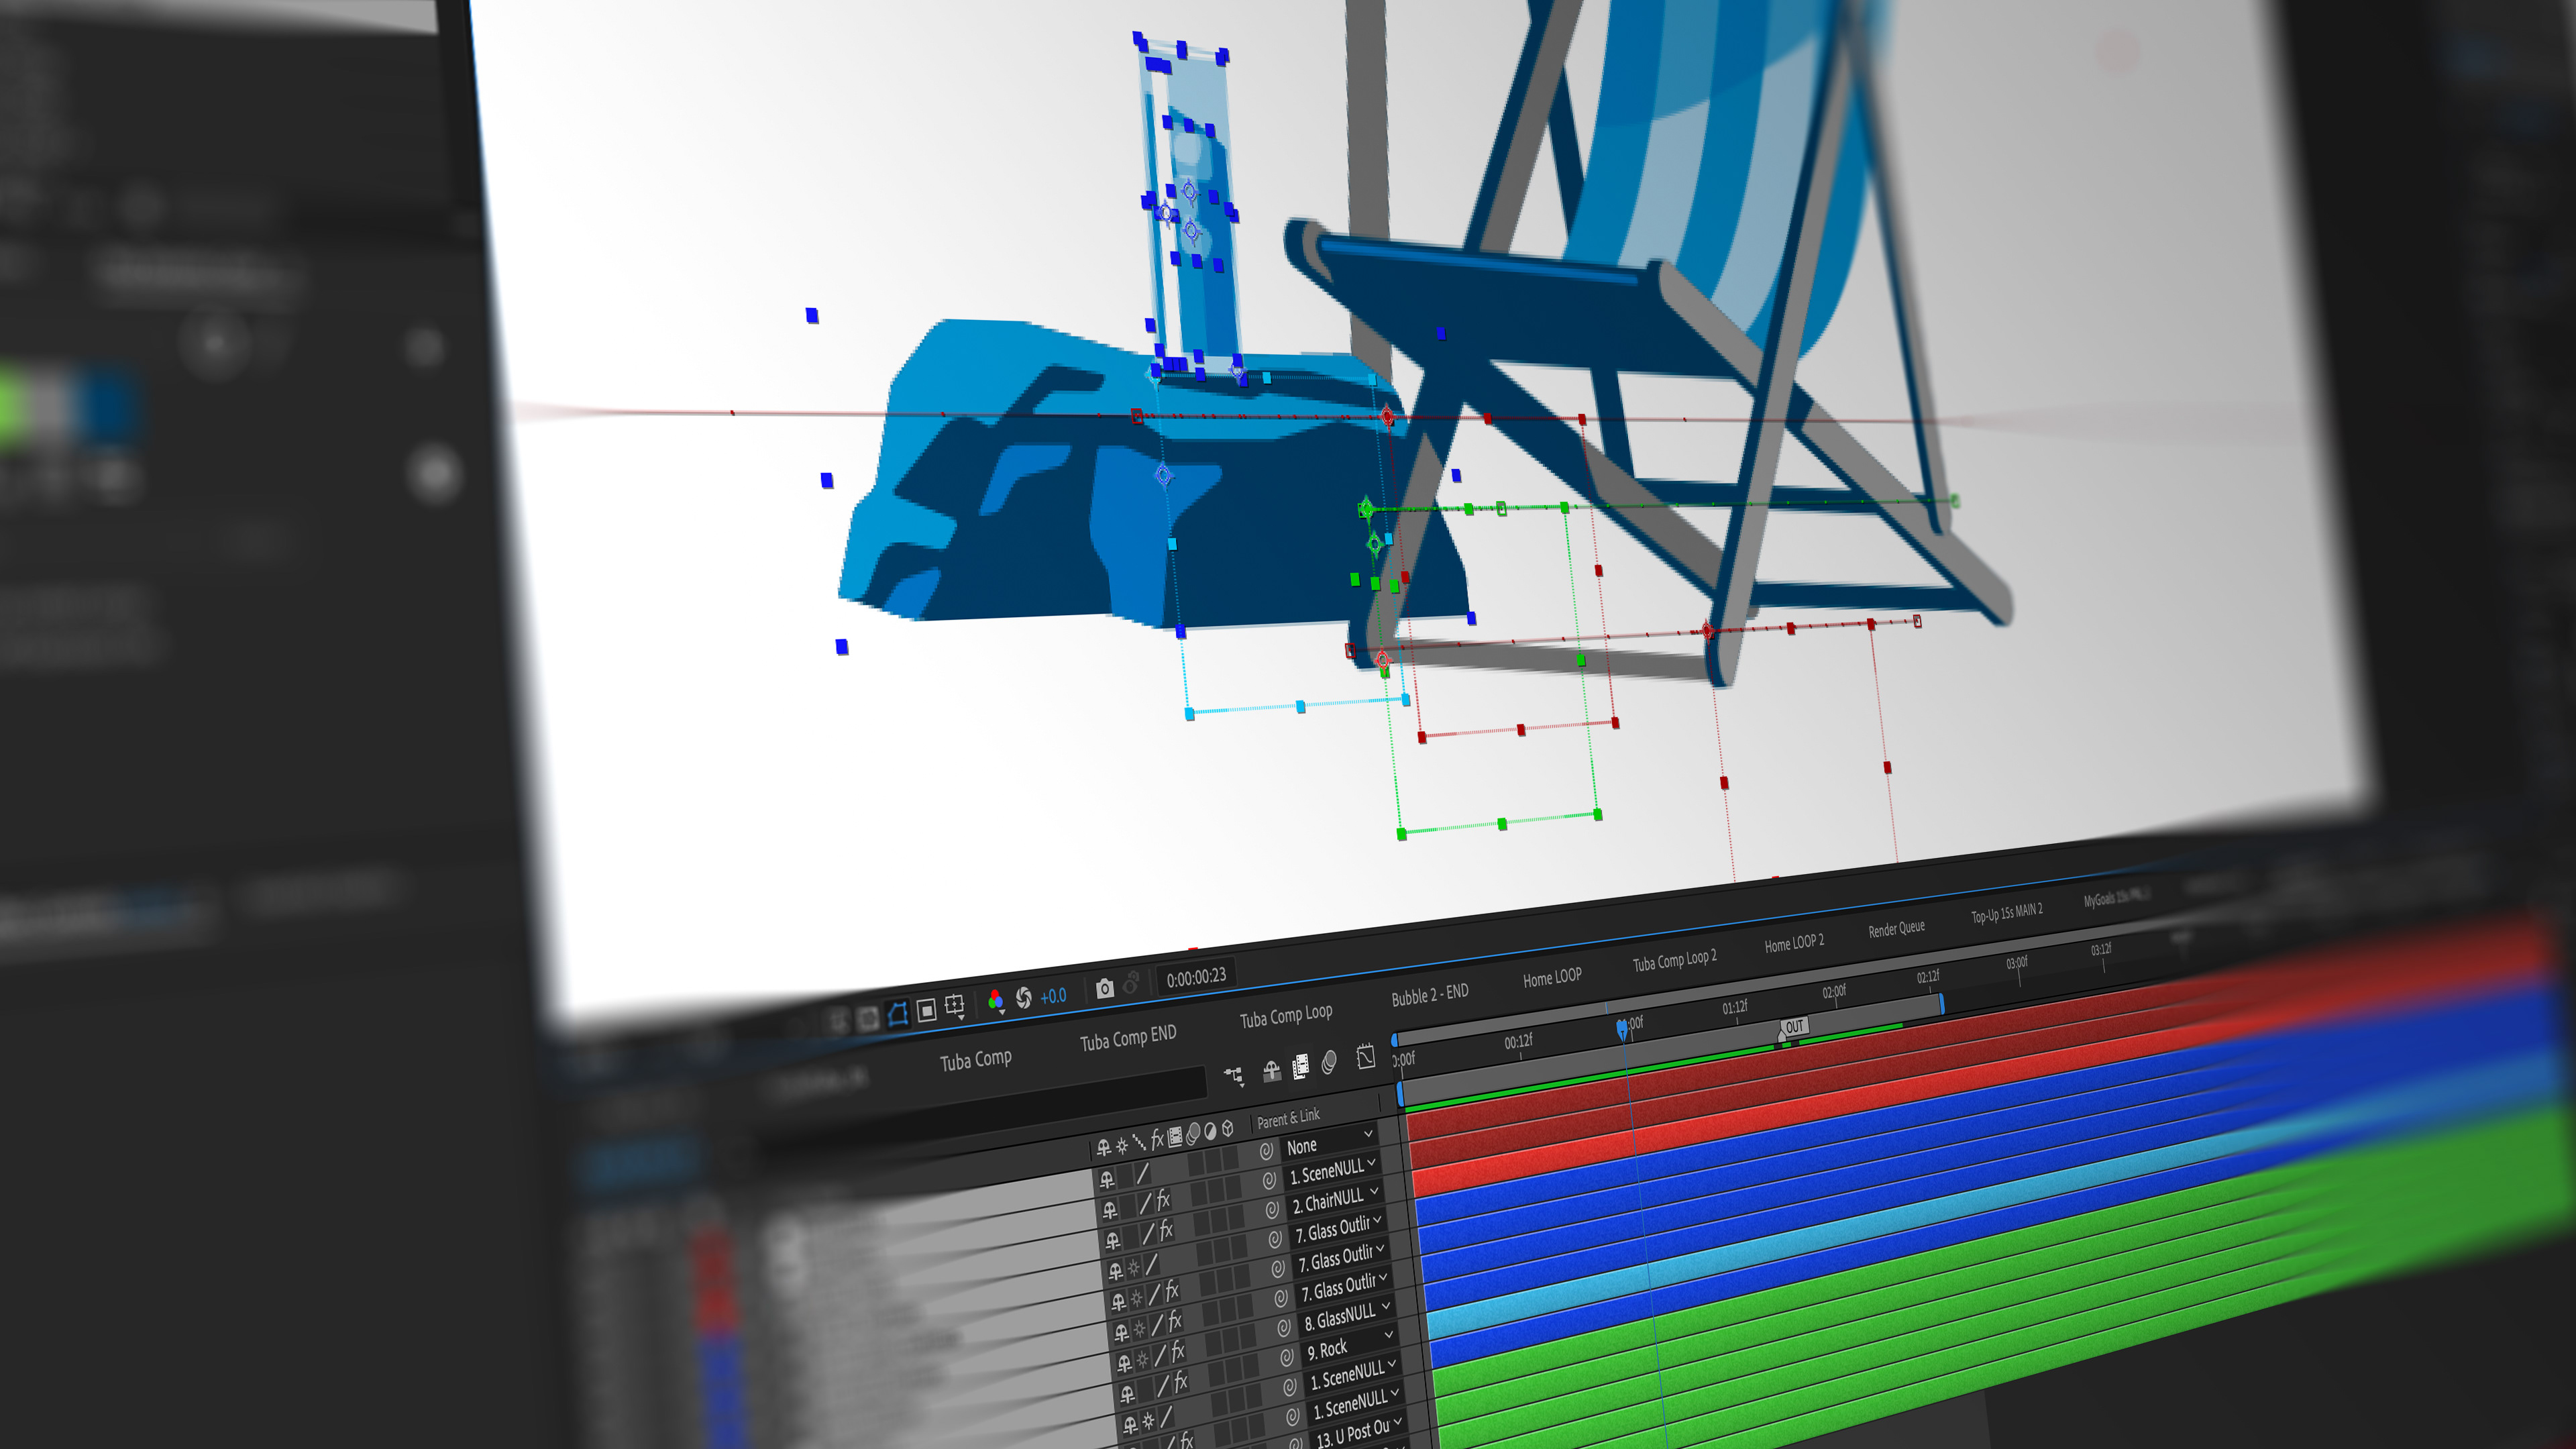Screen dimensions: 2576x1449
Task: Open the grid and guide options icon
Action: 955,1005
